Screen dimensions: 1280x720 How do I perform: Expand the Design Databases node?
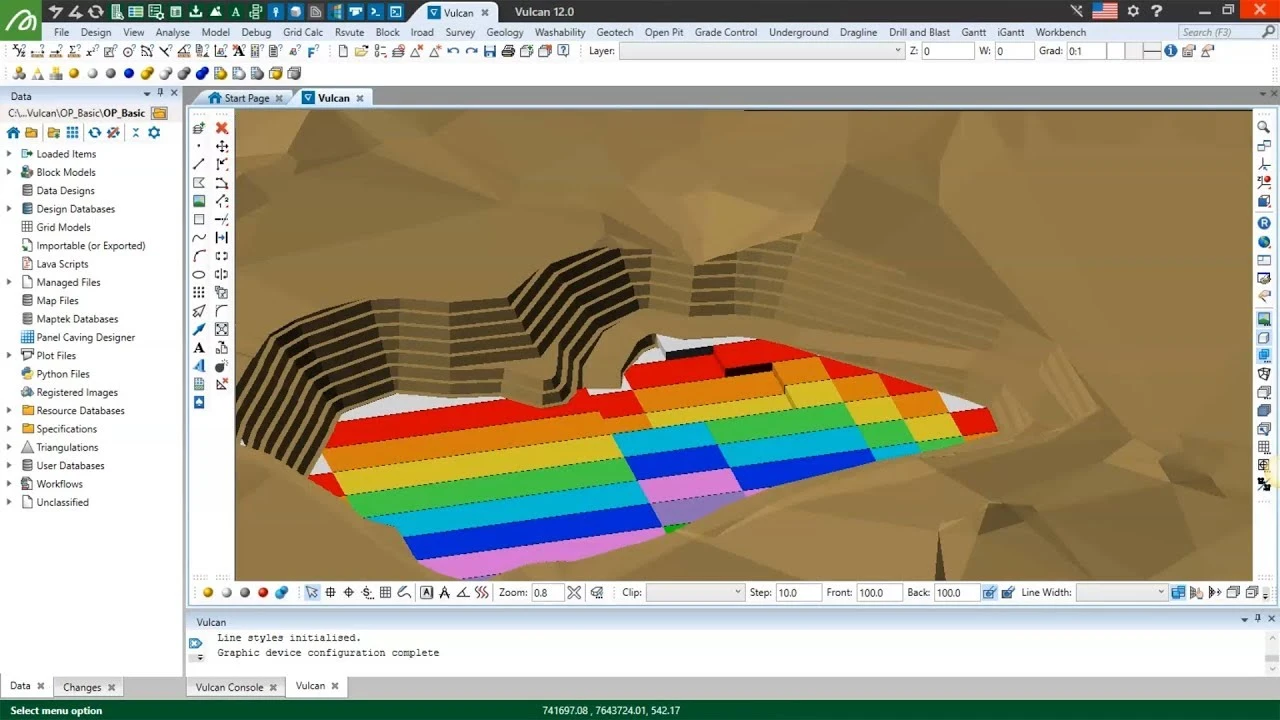point(10,209)
